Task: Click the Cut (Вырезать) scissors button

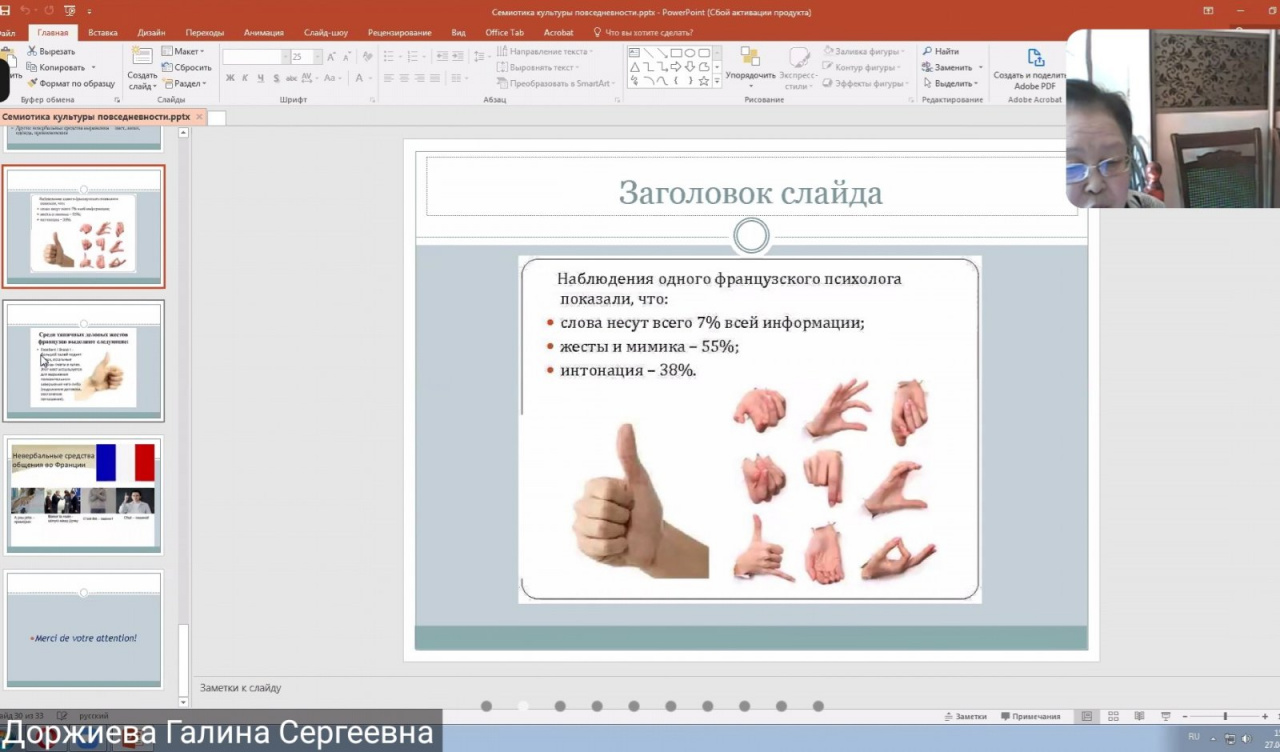Action: click(51, 51)
